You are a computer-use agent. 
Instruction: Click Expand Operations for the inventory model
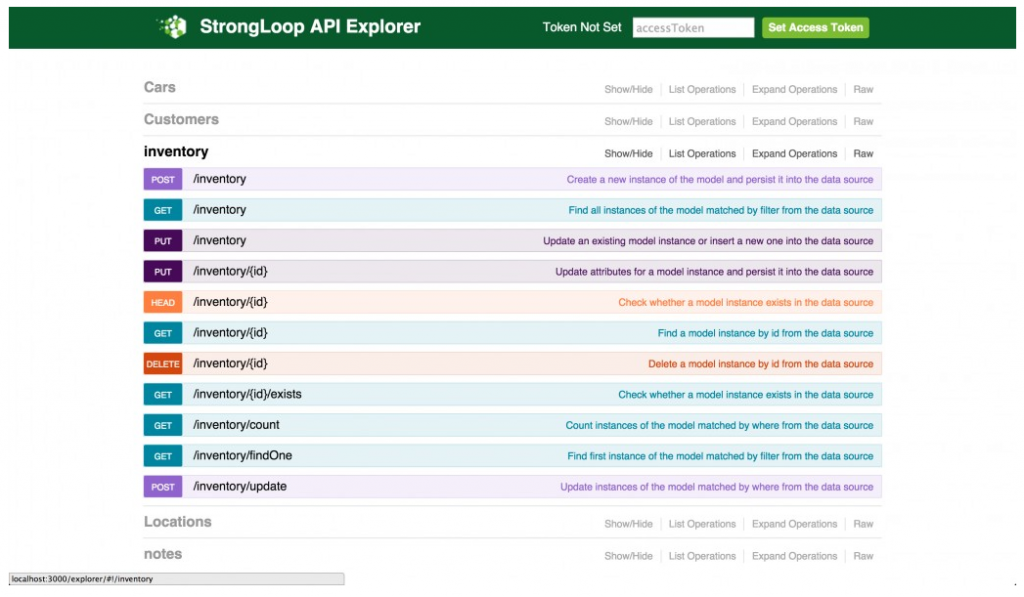794,153
